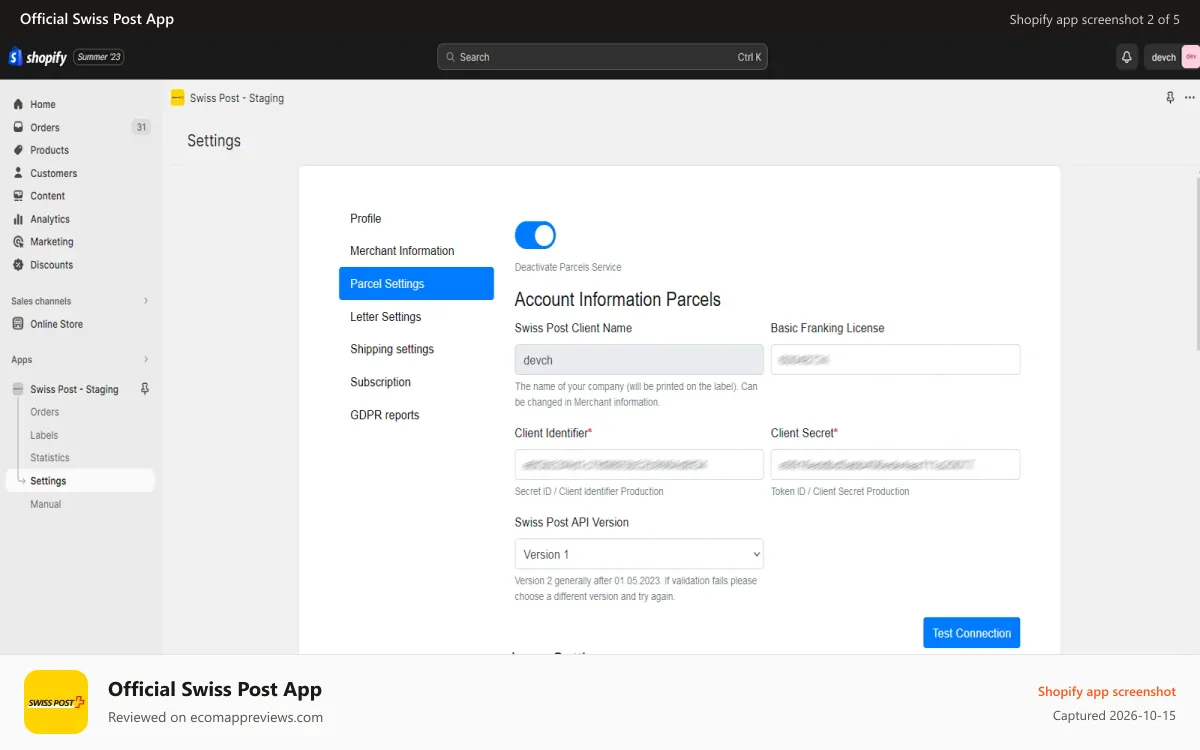Select the Parcel Settings tab
This screenshot has height=750, width=1200.
(416, 284)
